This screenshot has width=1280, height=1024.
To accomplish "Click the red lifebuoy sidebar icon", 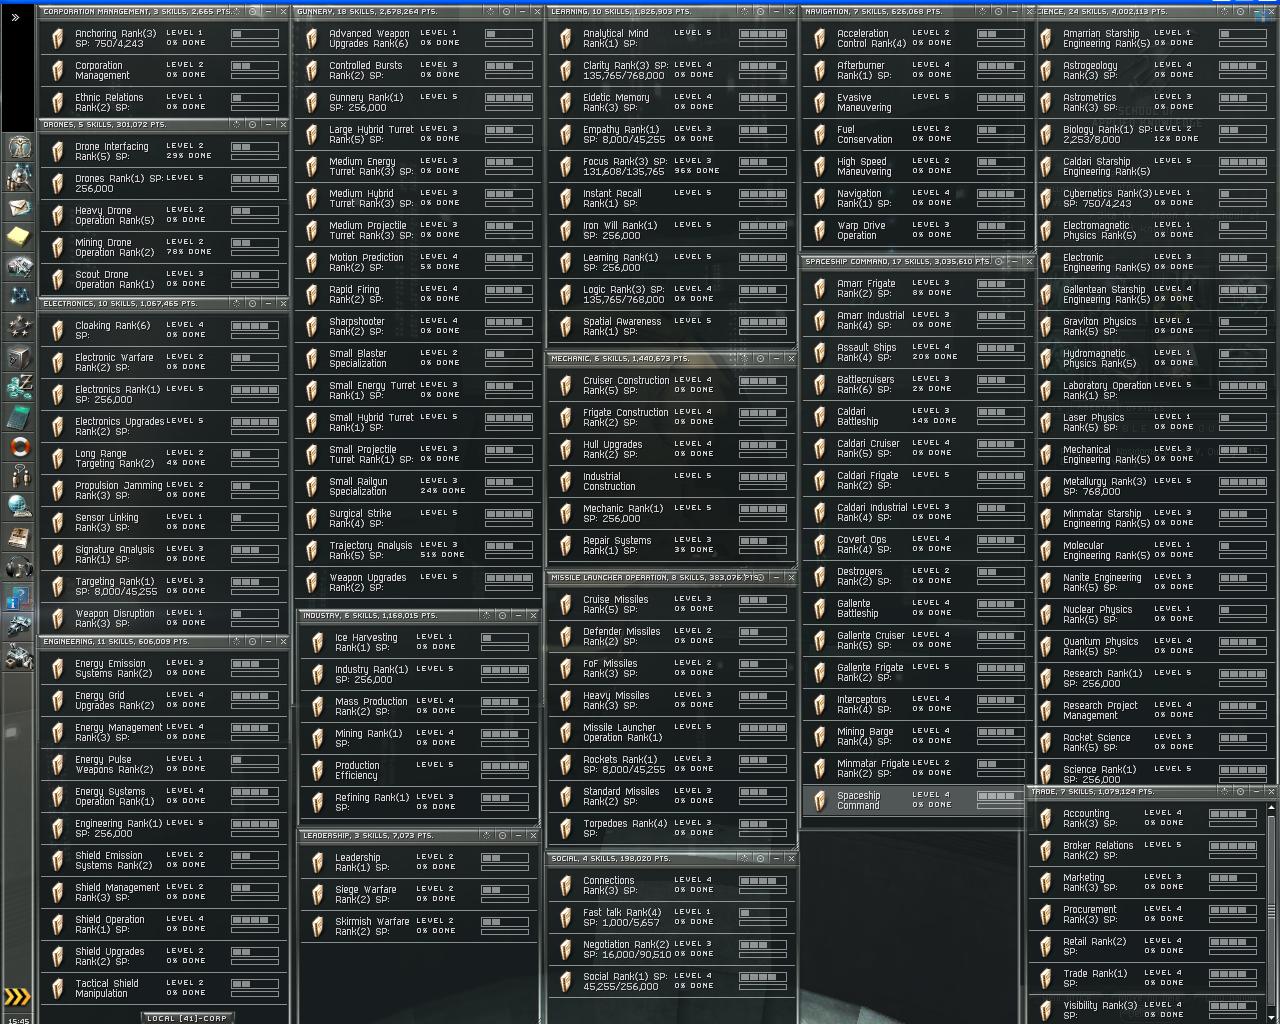I will [19, 447].
